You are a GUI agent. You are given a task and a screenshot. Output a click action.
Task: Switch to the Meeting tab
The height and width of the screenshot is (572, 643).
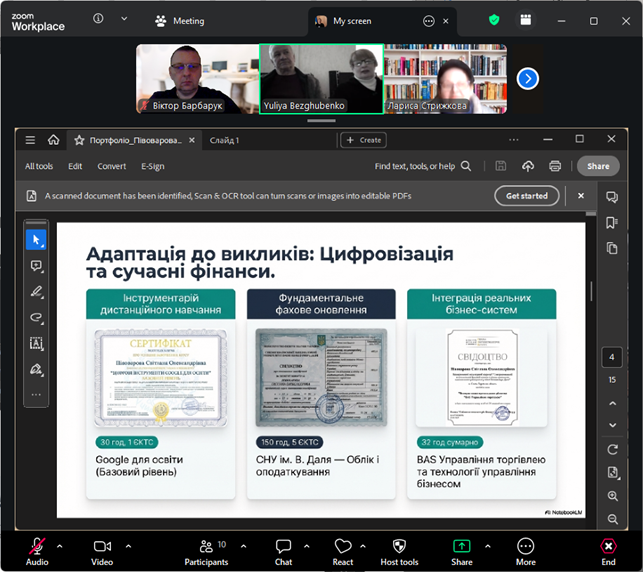point(180,21)
